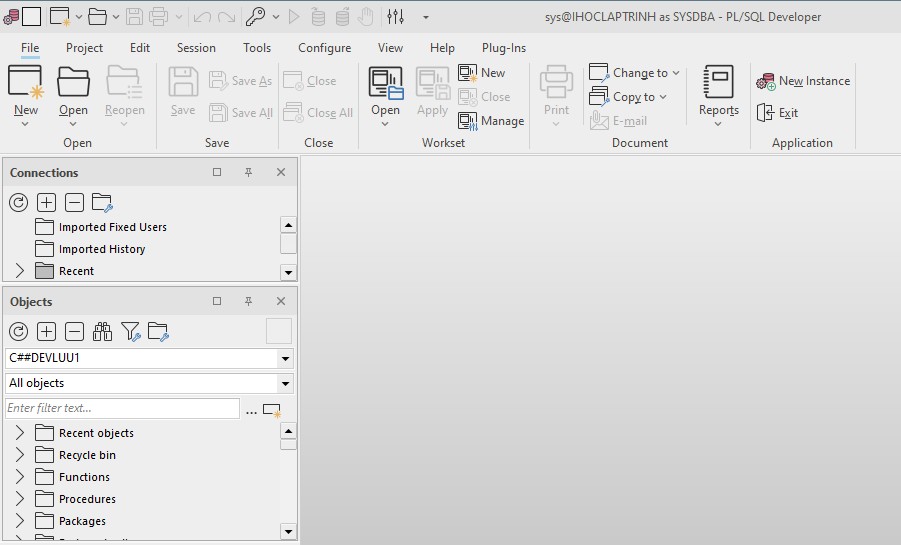
Task: Refresh the Connections panel
Action: 18,202
